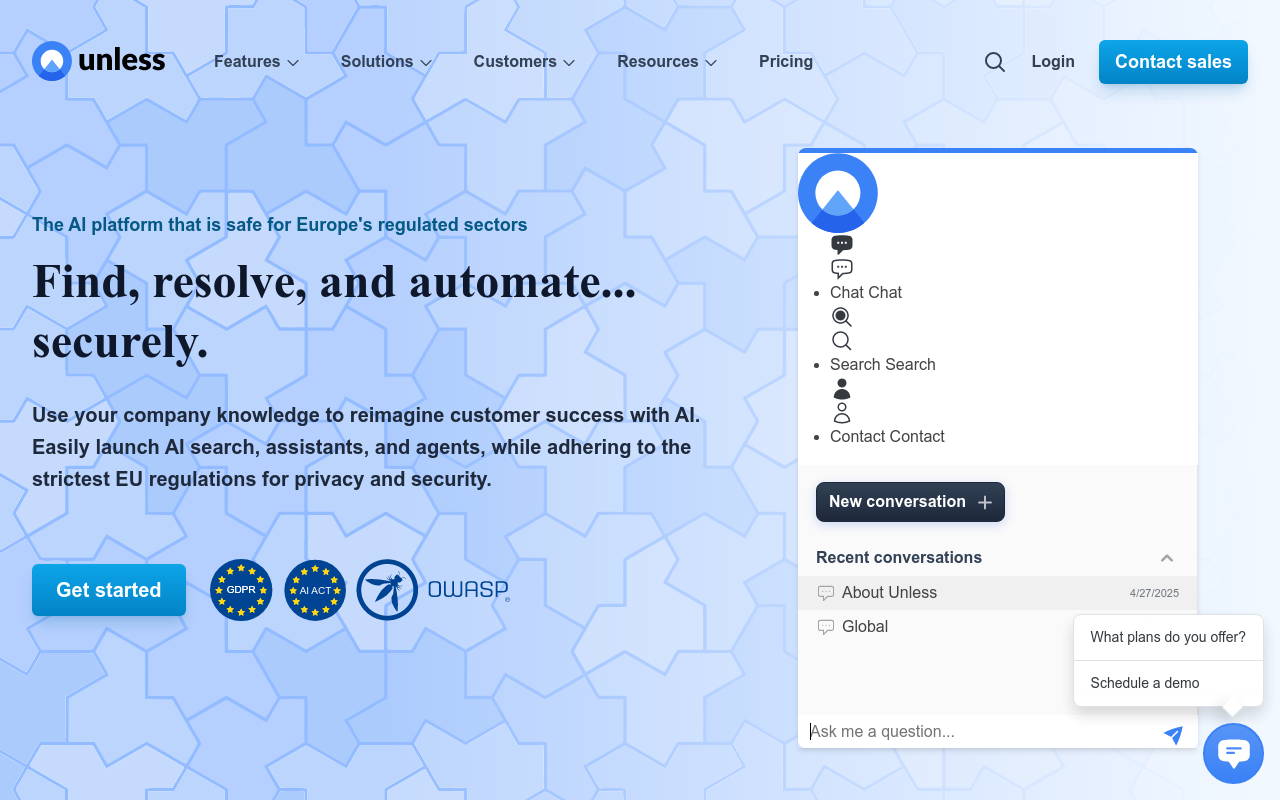The image size is (1280, 800).
Task: Focus the 'Ask me a question...' input
Action: 982,731
